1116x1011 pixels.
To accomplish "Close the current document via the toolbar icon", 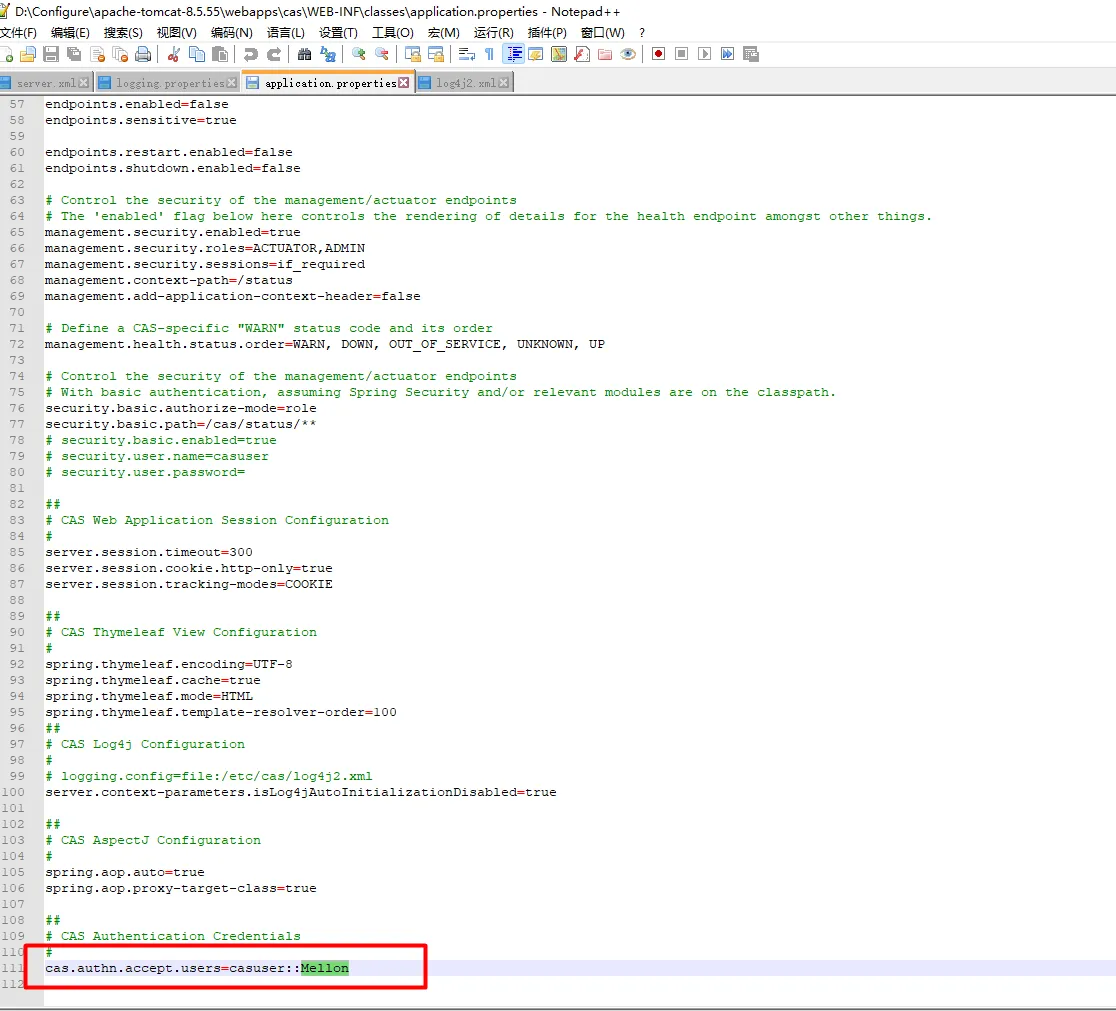I will coord(98,54).
